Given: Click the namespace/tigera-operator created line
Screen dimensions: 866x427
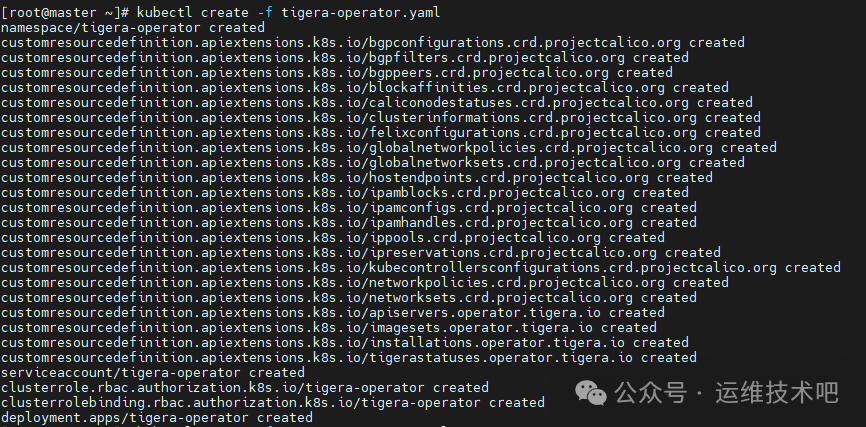Looking at the screenshot, I should click(x=132, y=27).
